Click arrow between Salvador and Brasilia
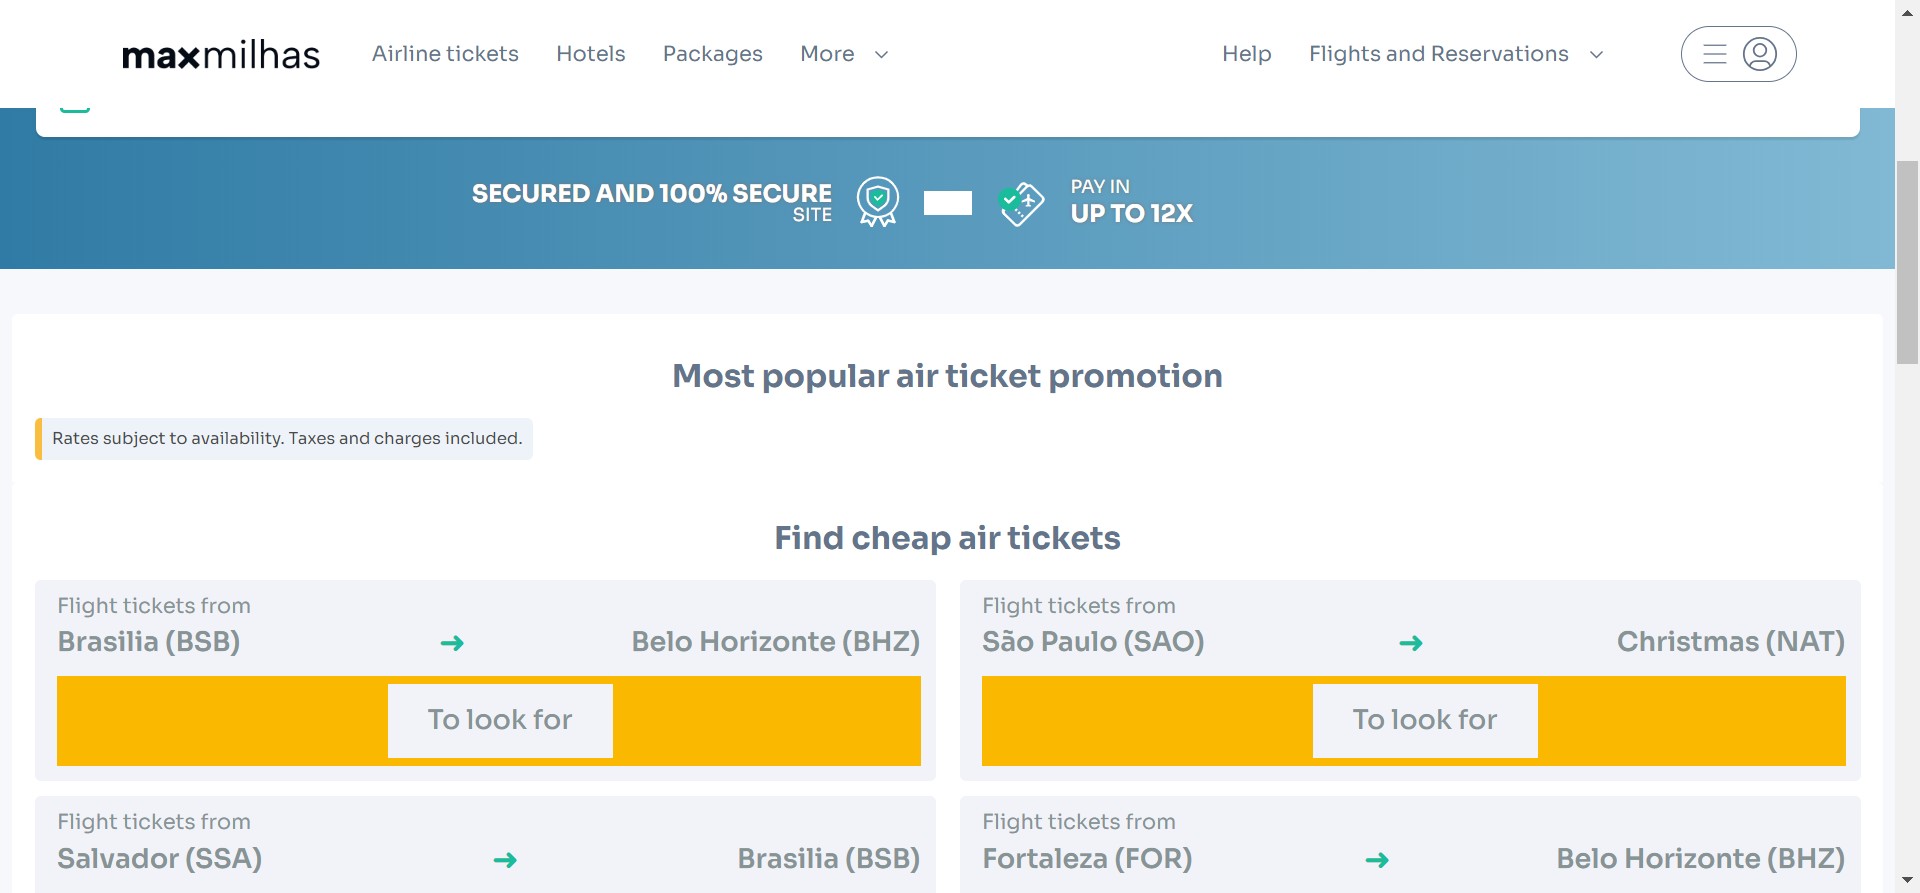 (505, 860)
